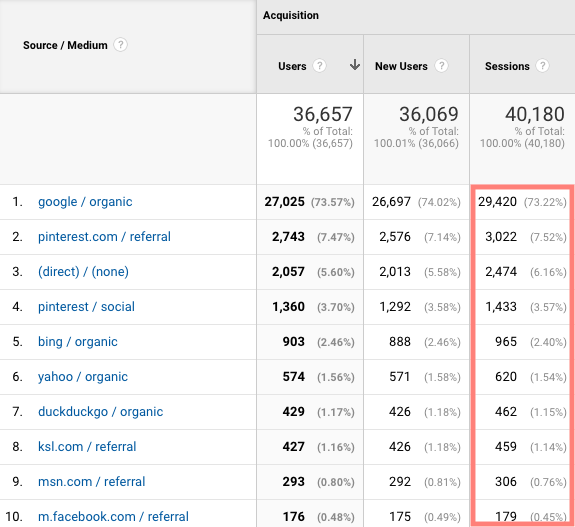The image size is (575, 527).
Task: Click users value 903 for bing
Action: point(294,342)
